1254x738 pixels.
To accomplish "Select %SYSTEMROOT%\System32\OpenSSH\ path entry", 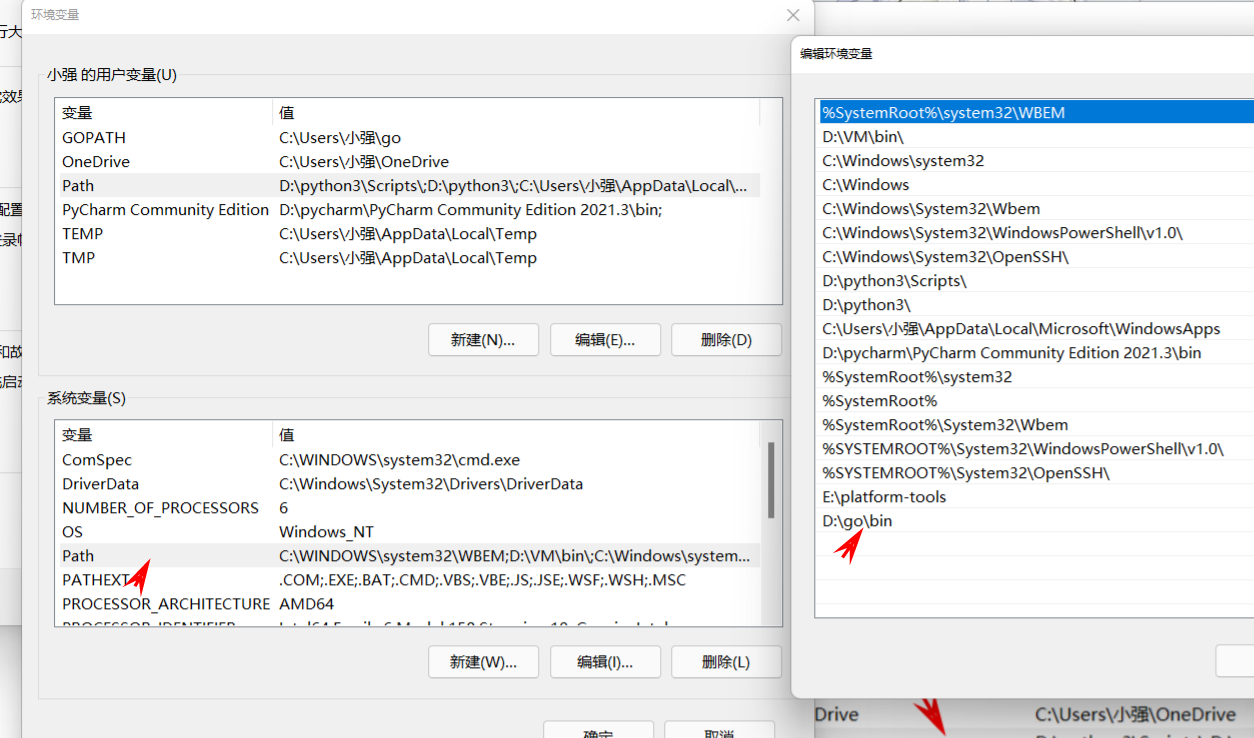I will (x=1036, y=473).
